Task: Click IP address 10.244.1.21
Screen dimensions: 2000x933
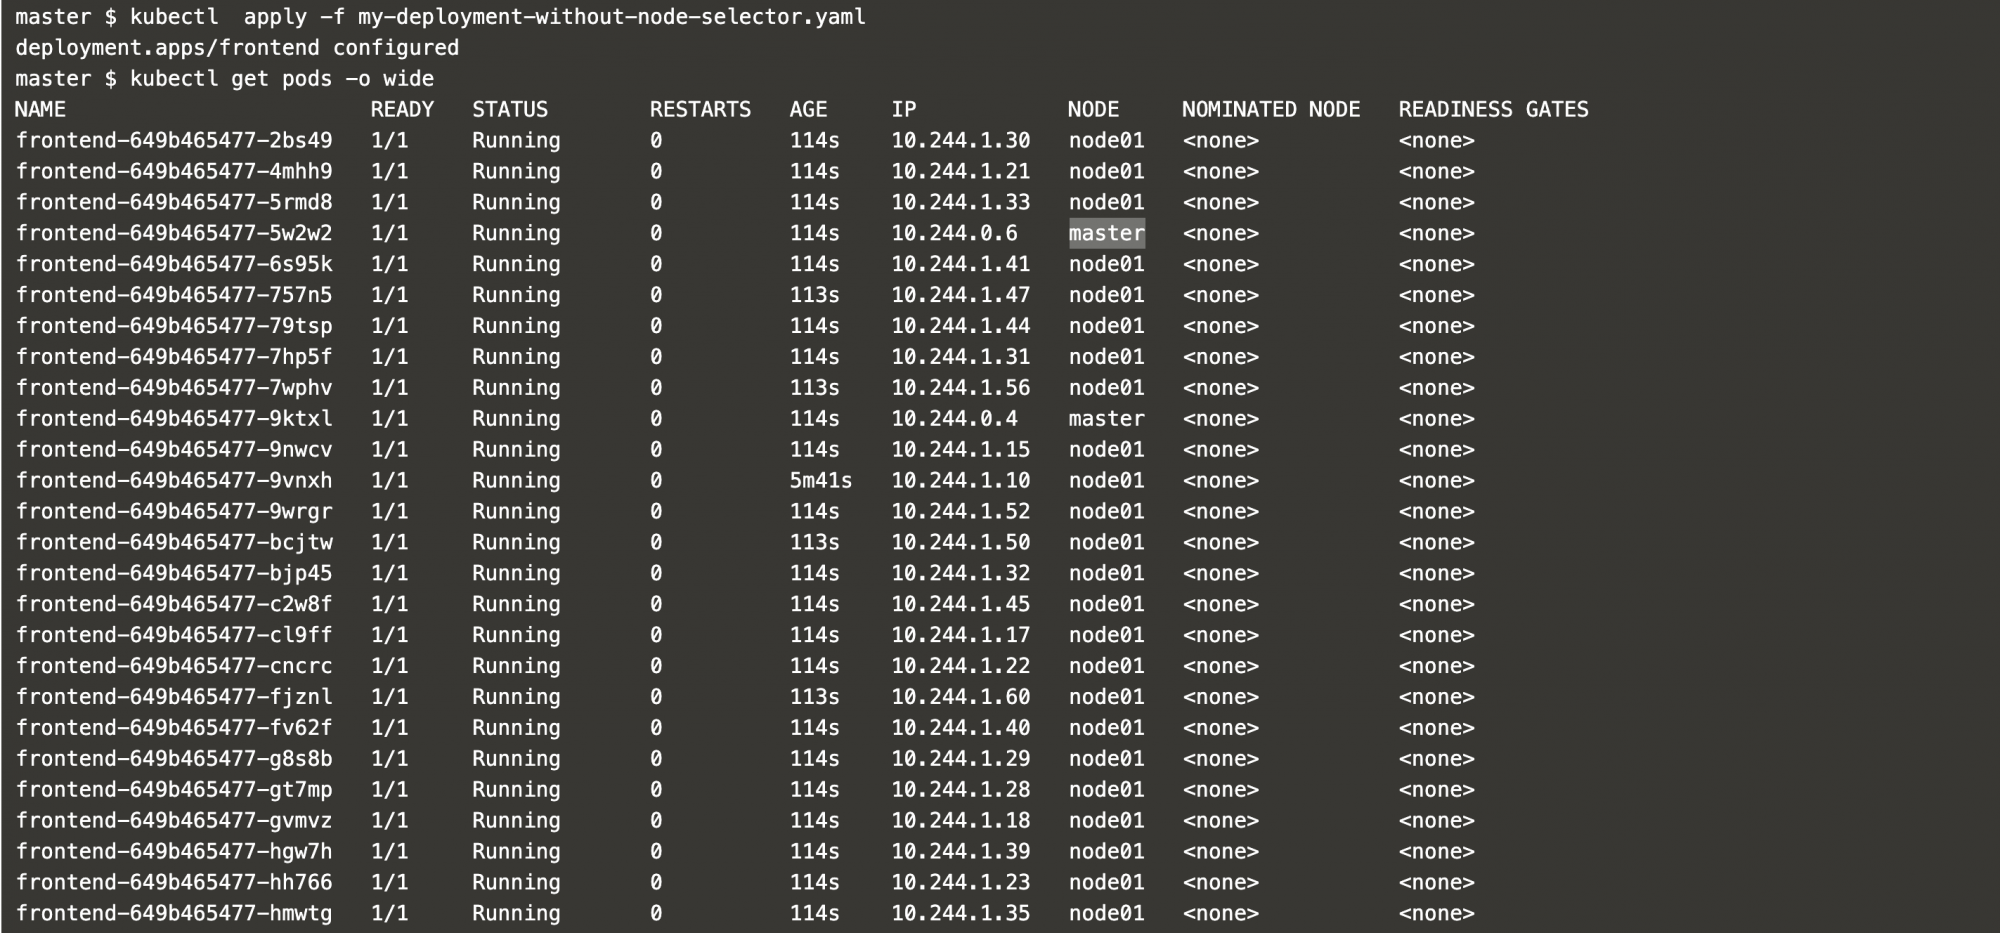Action: pos(961,172)
